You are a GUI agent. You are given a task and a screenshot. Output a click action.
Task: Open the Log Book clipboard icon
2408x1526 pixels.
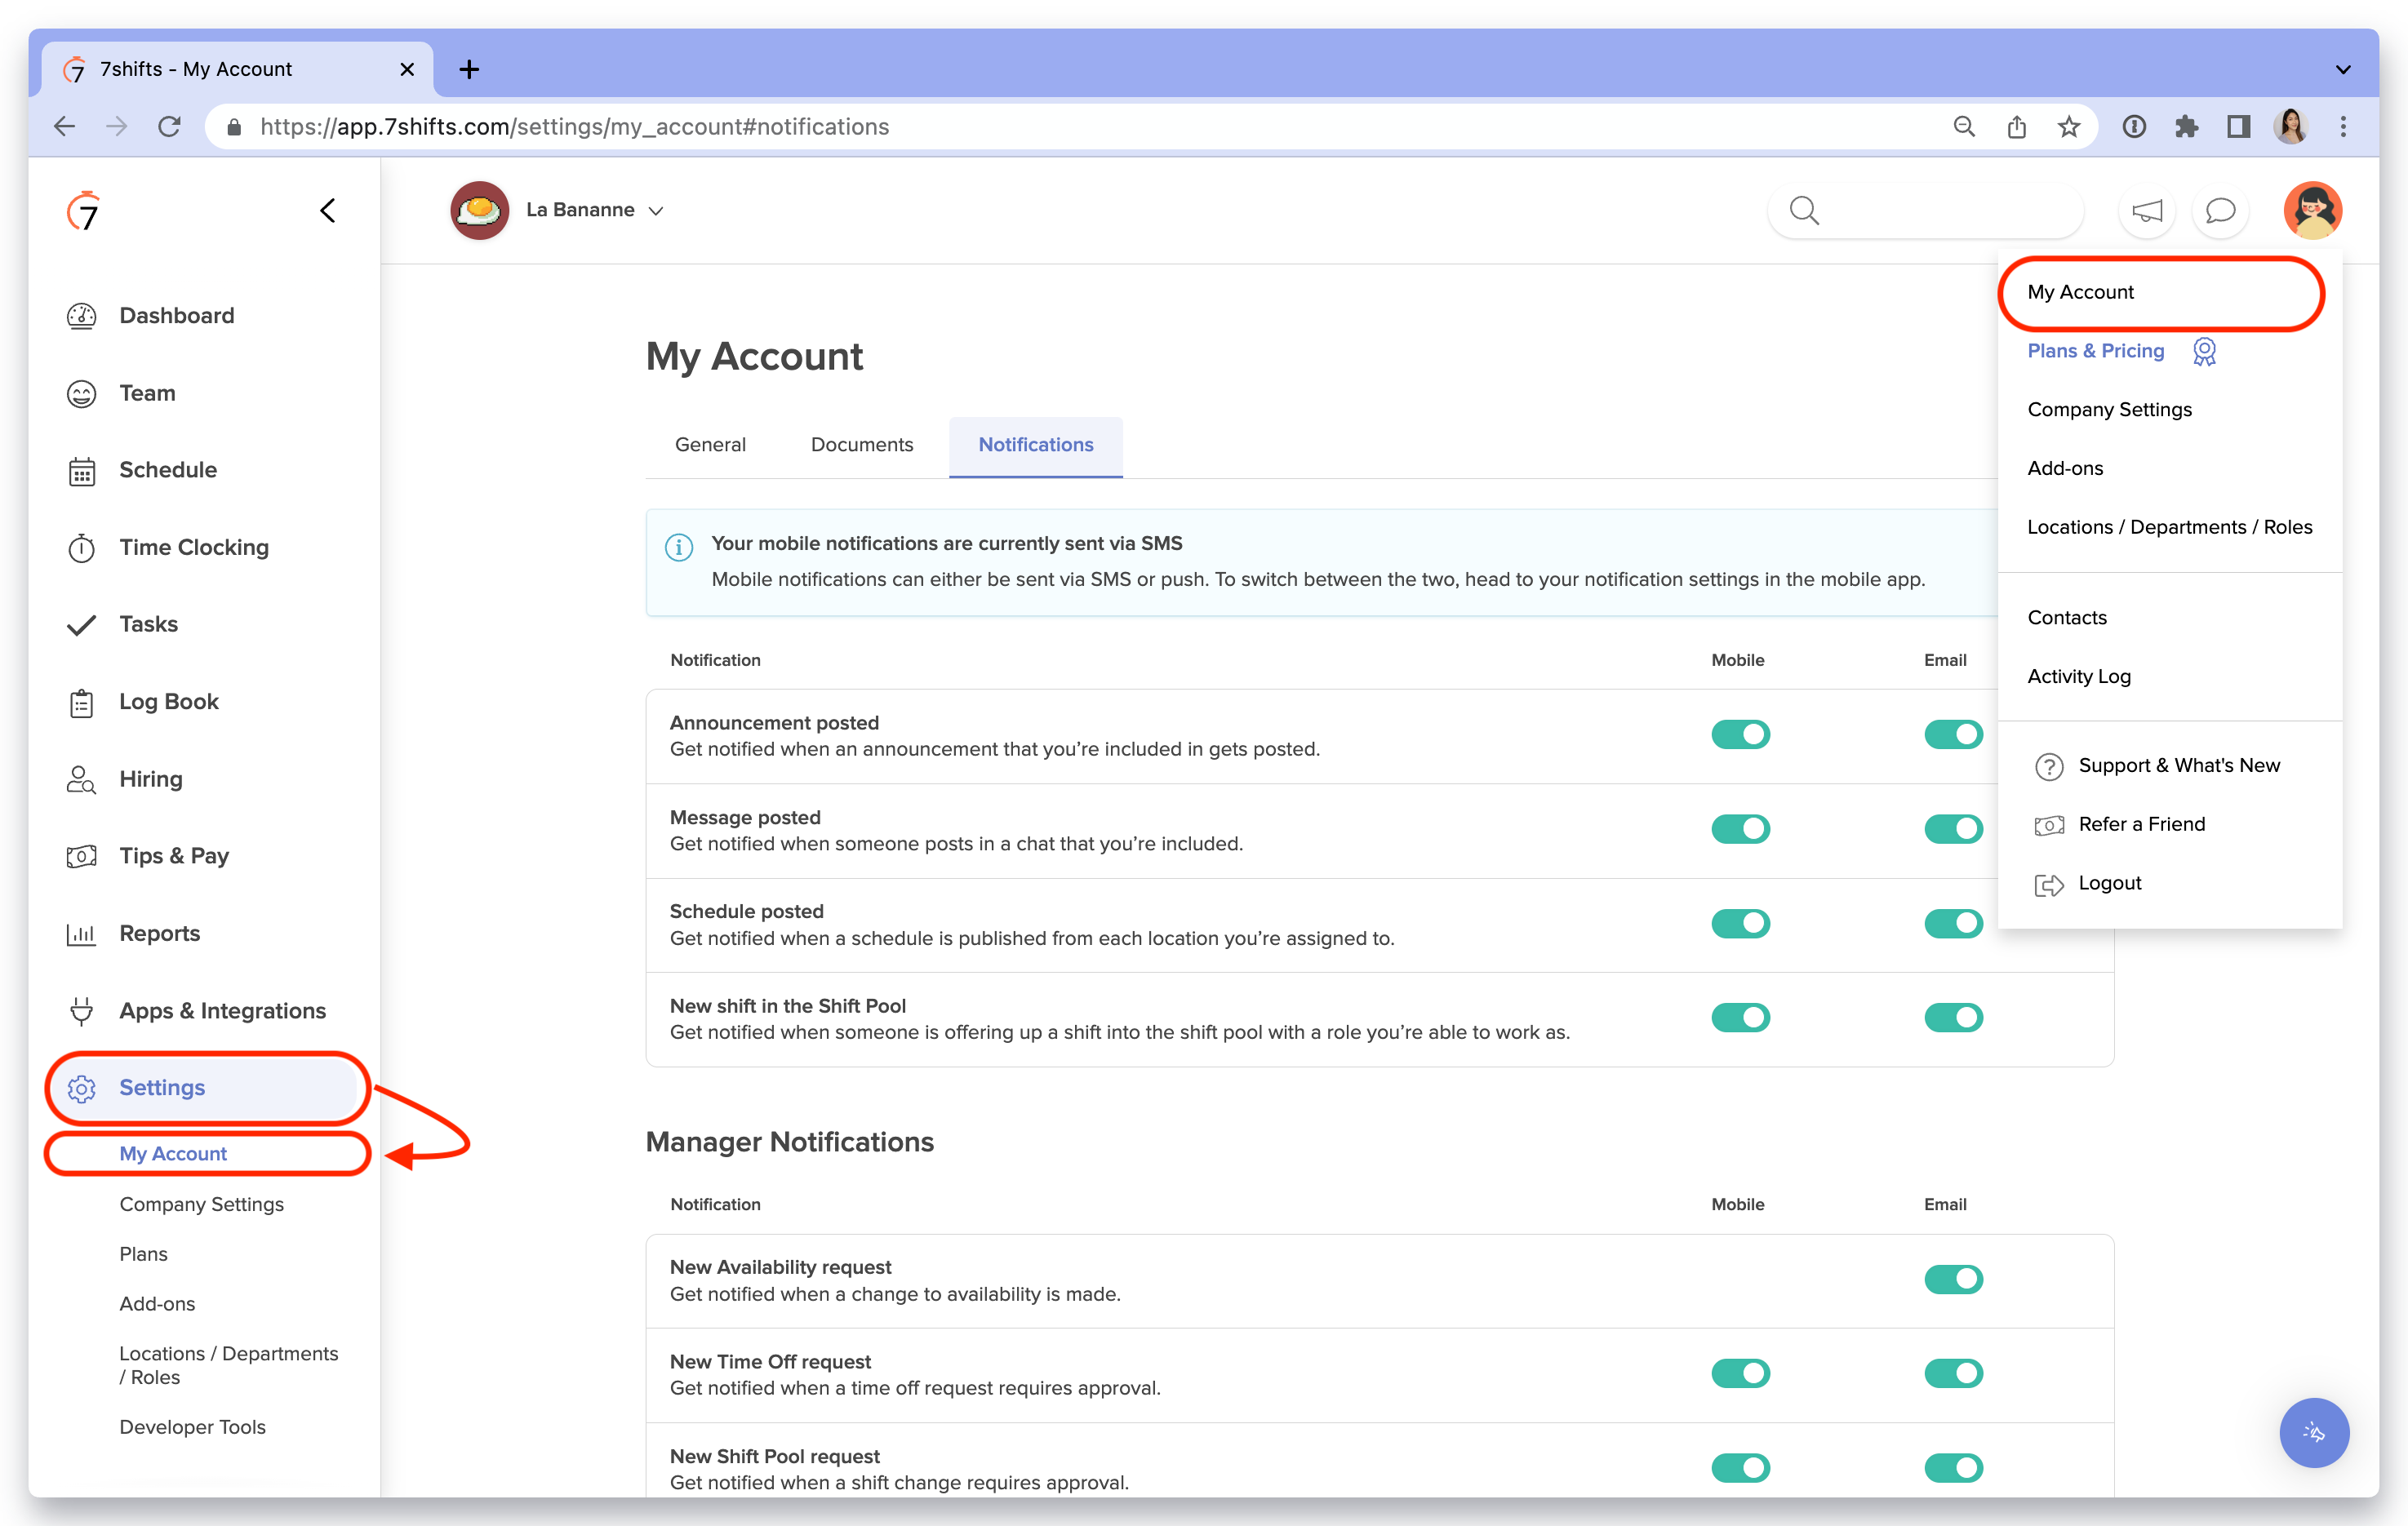[81, 702]
